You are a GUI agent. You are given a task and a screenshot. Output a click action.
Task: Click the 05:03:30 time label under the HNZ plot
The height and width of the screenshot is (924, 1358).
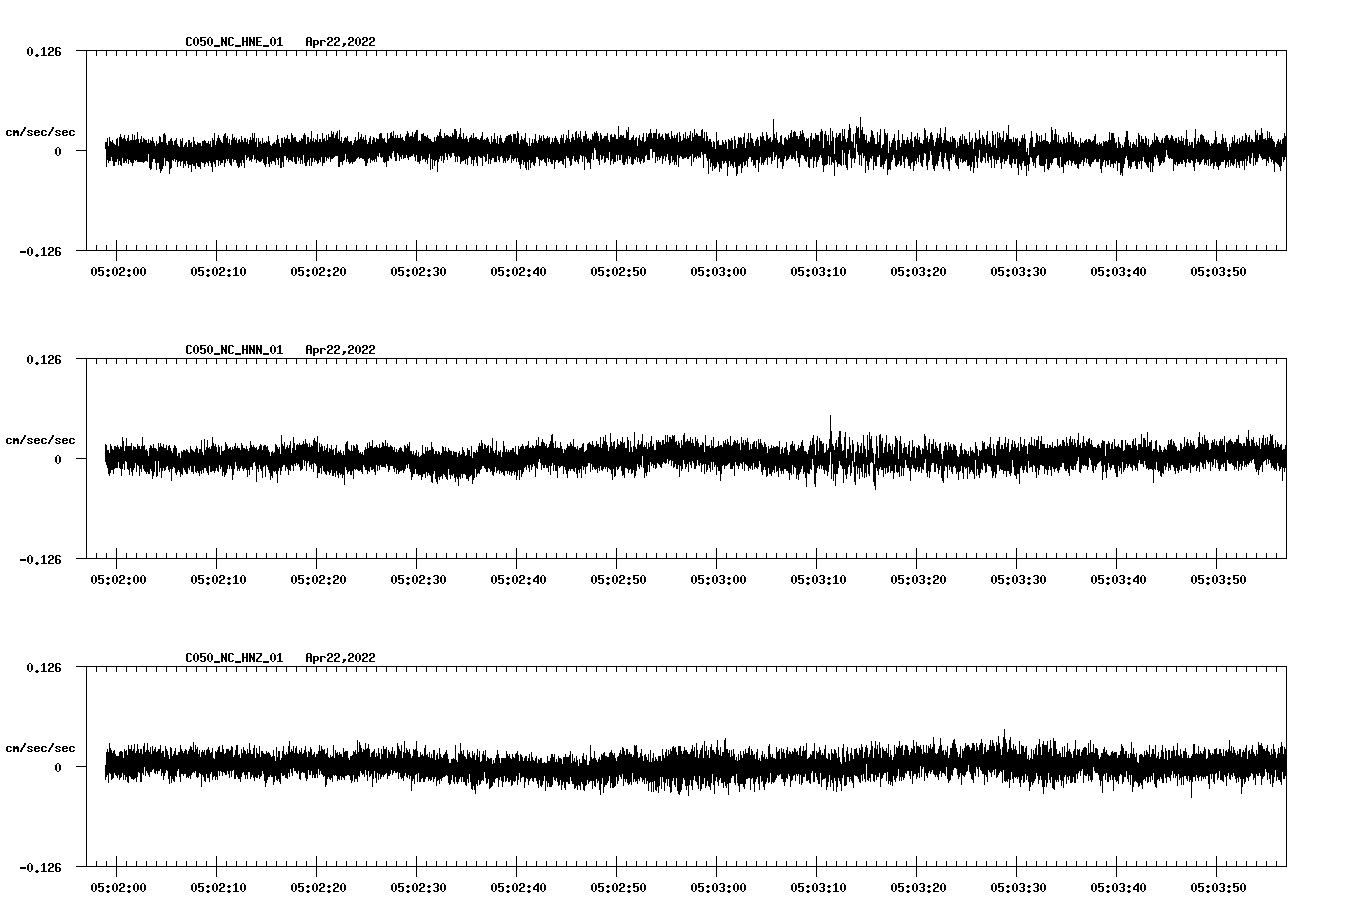click(1018, 887)
